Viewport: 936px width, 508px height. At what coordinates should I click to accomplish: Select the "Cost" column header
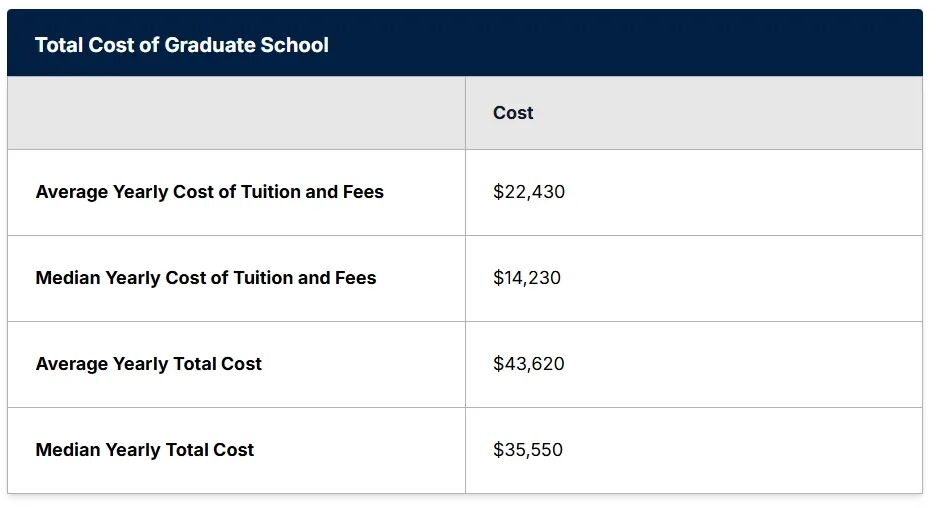click(x=513, y=113)
